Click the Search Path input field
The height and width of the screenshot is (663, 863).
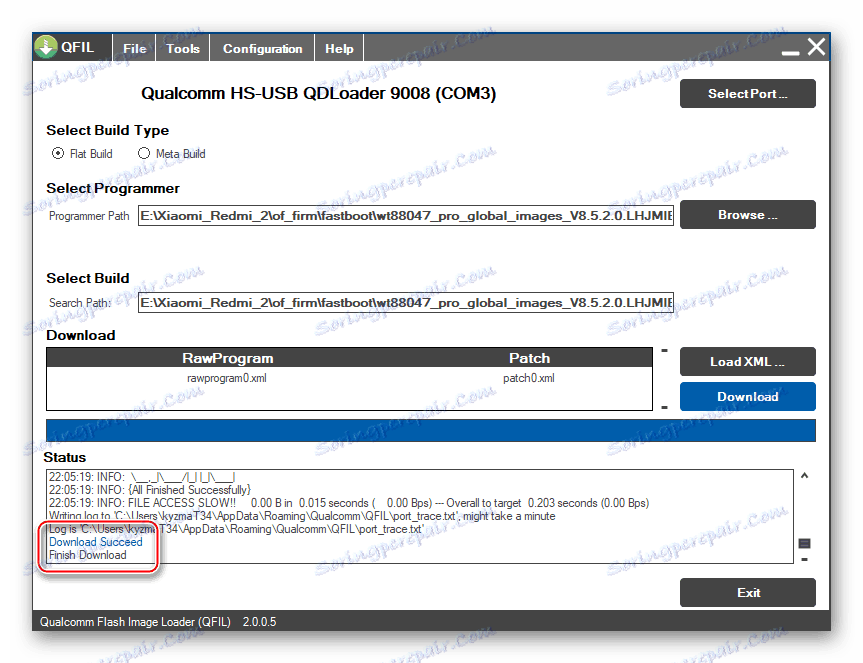click(x=406, y=303)
